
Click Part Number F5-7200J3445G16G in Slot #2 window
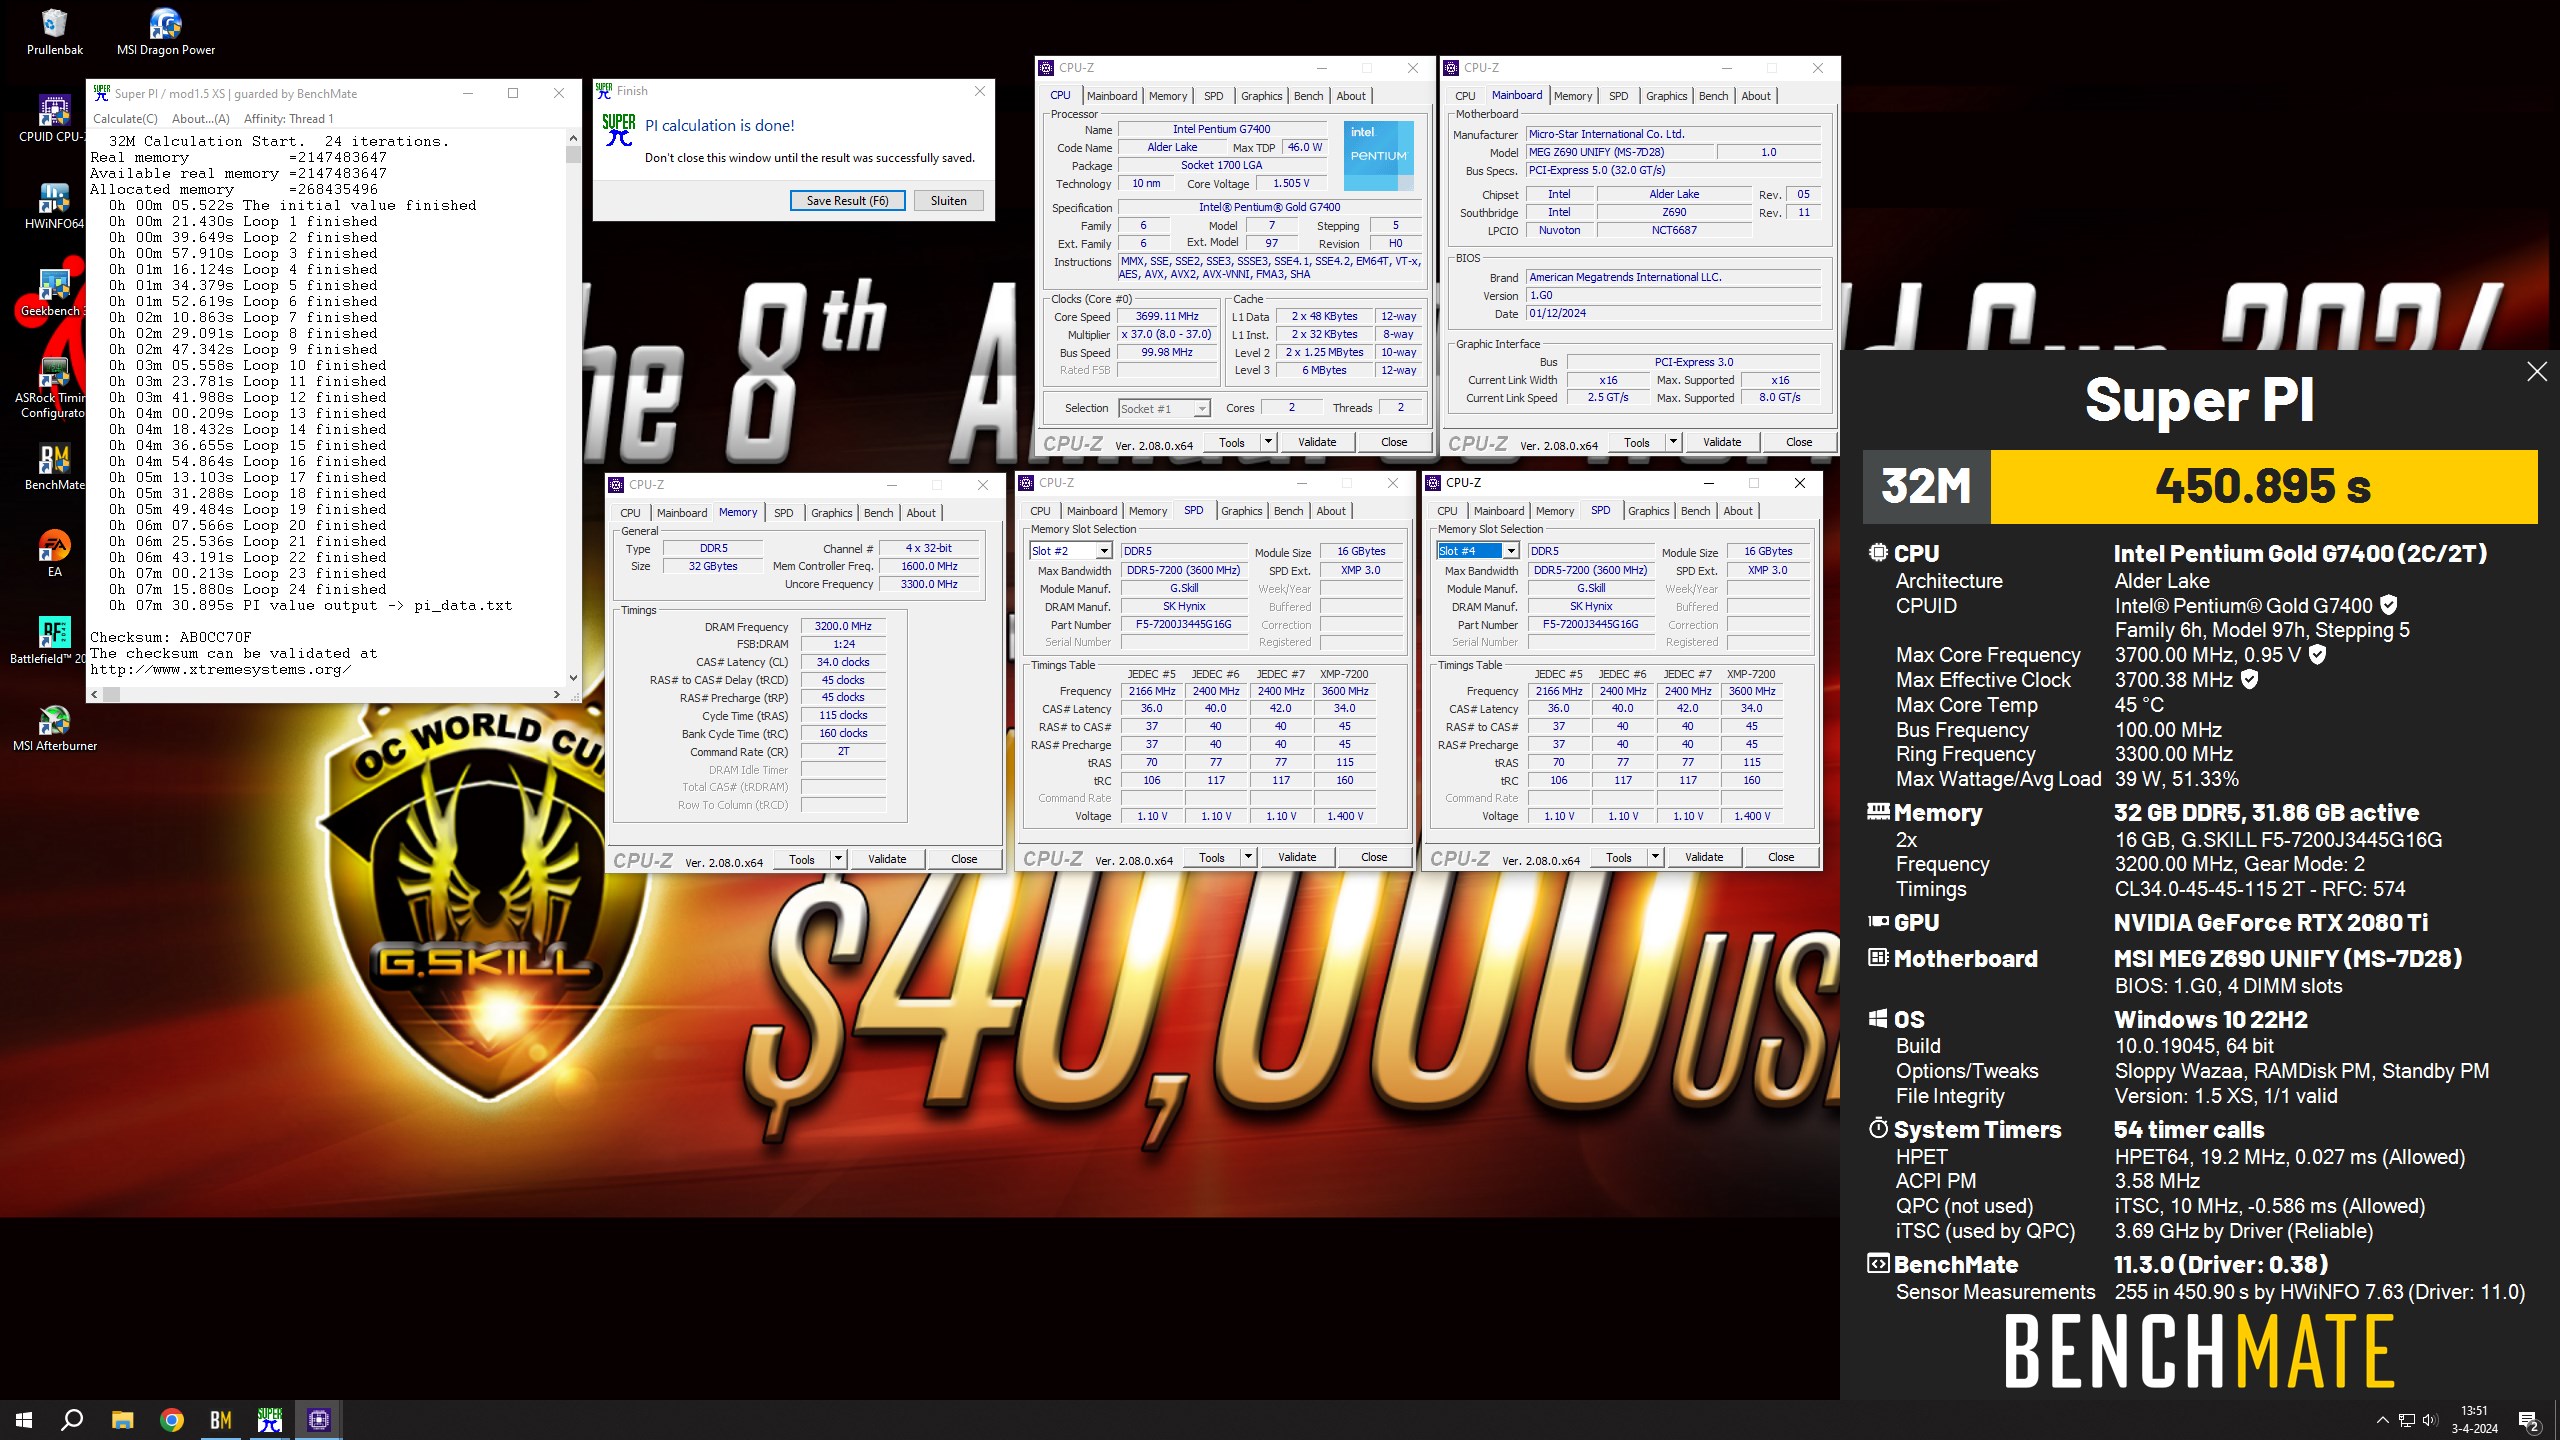(1184, 624)
